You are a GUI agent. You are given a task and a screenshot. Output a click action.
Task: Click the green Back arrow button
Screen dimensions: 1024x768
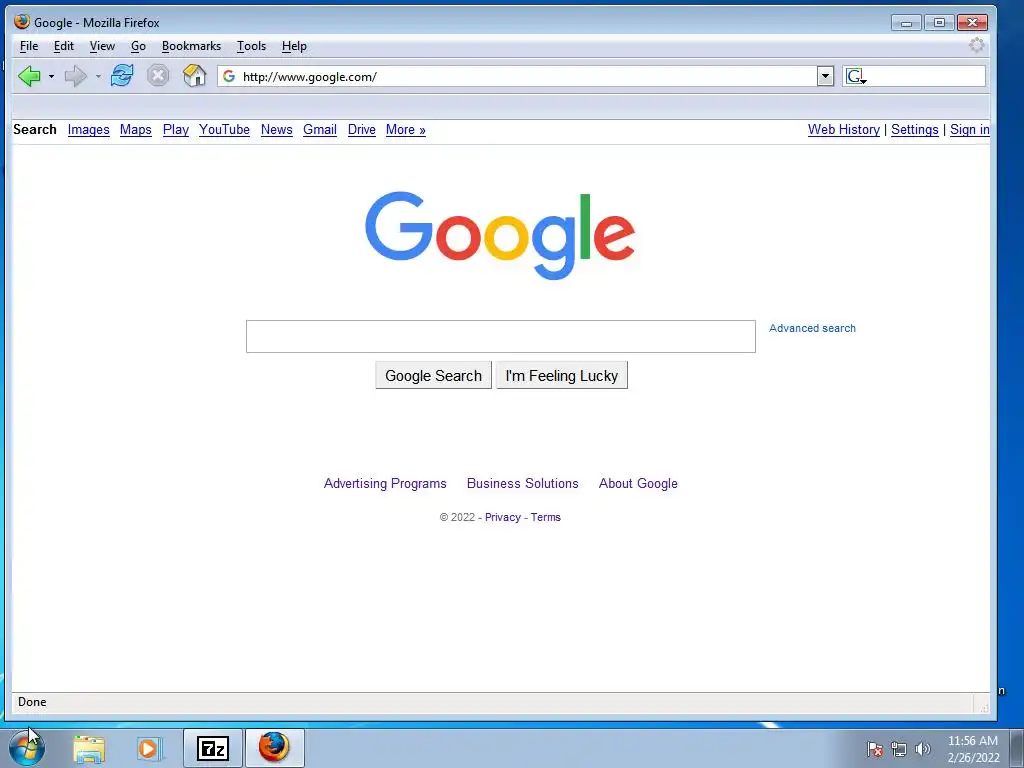coord(29,76)
